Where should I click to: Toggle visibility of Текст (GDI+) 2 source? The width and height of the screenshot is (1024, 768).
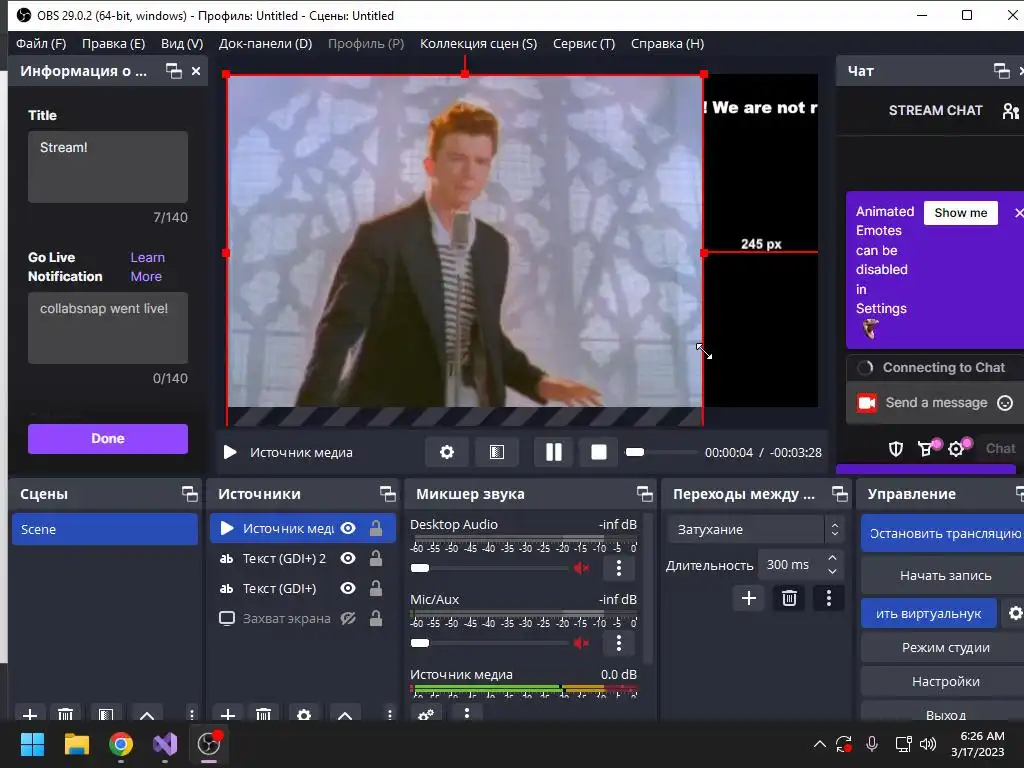coord(348,558)
